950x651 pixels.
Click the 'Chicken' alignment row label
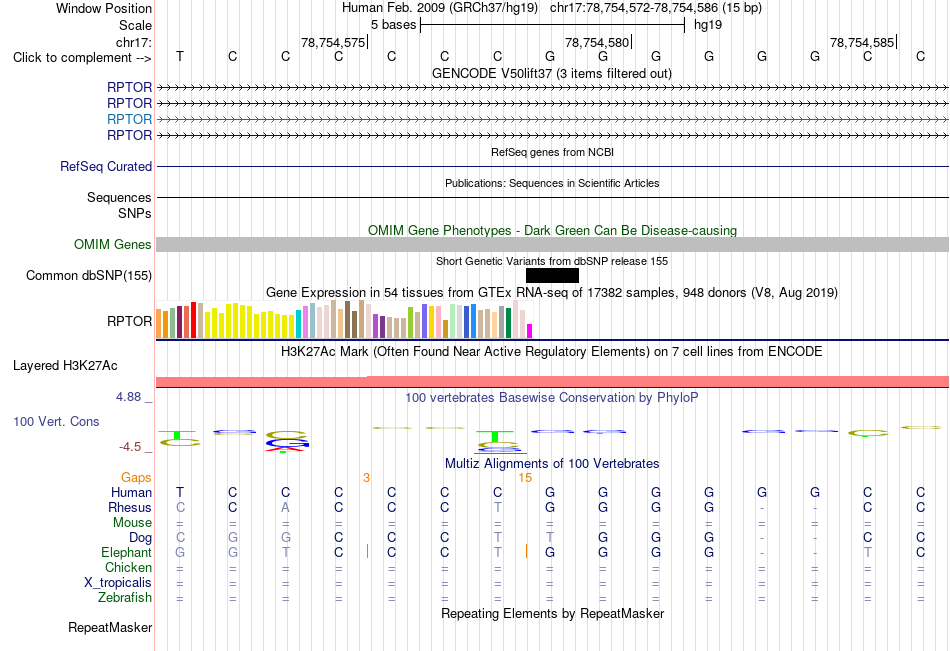coord(128,567)
